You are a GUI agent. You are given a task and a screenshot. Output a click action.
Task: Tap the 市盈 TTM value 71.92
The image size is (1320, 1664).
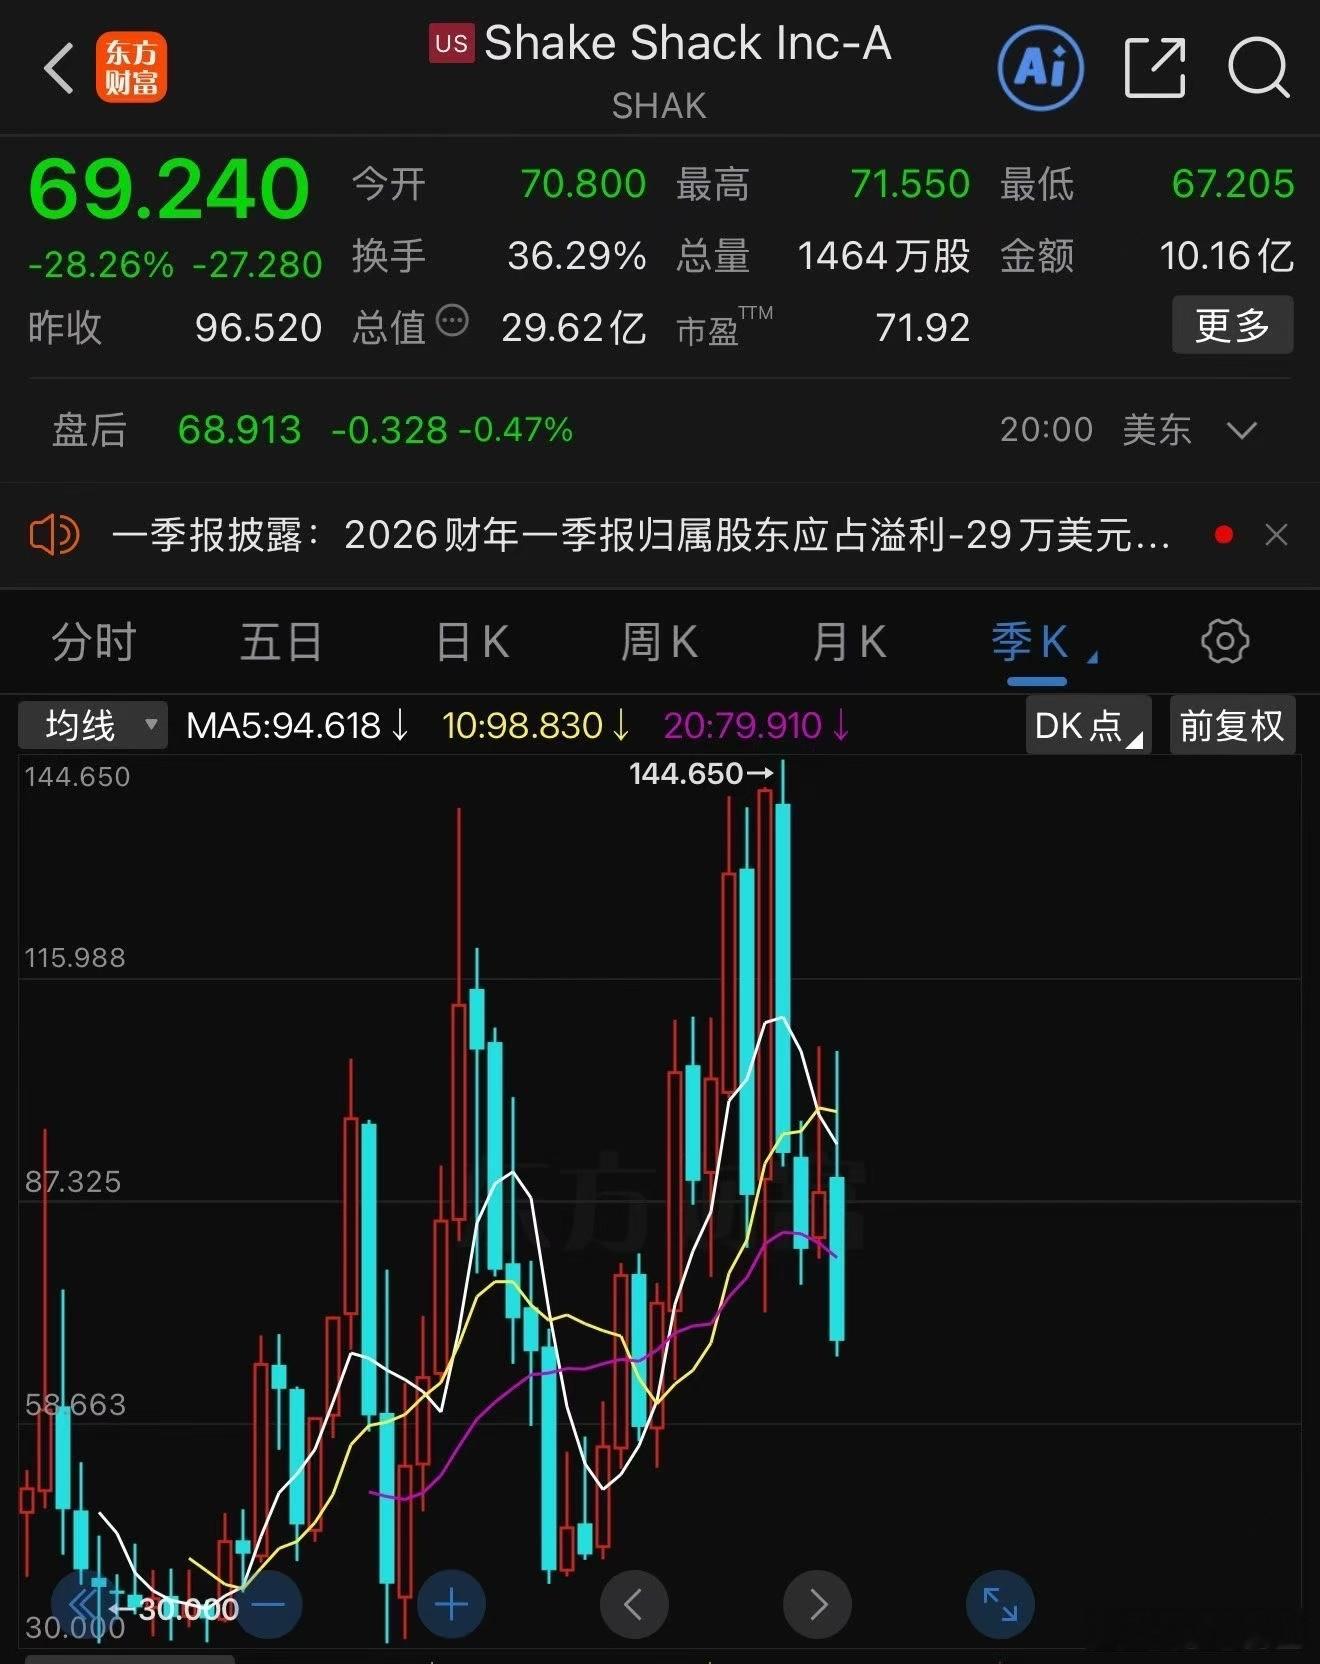pos(922,328)
